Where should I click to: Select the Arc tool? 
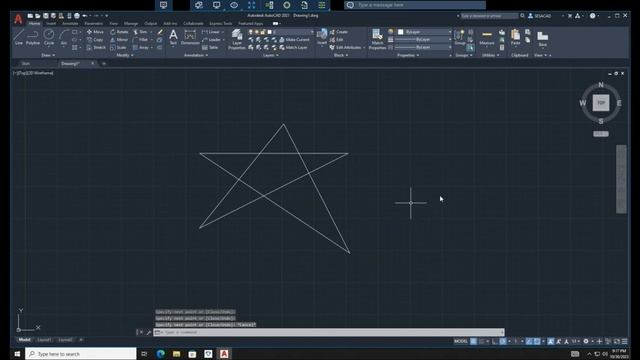coord(64,37)
